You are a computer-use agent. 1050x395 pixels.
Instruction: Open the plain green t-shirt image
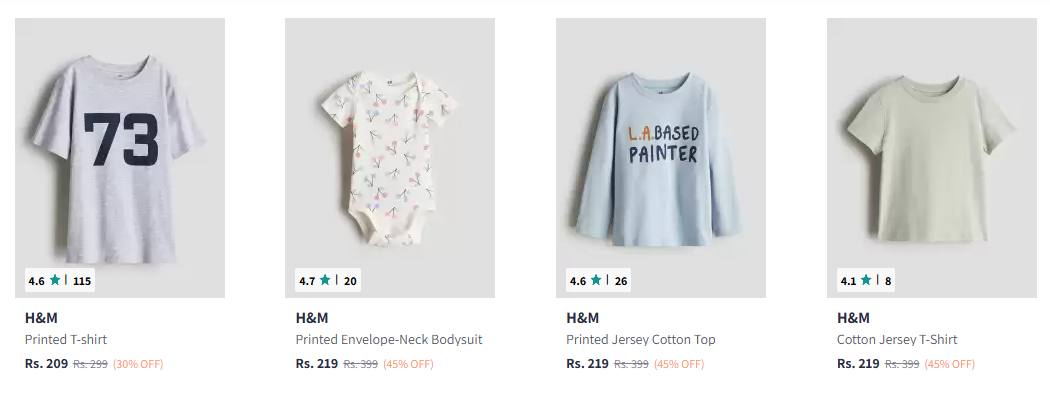[931, 158]
